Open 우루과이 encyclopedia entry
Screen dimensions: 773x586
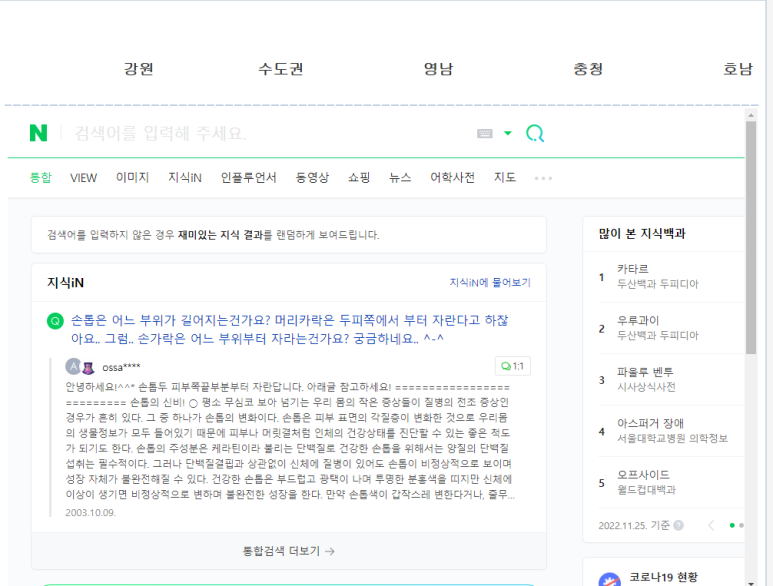tap(638, 320)
